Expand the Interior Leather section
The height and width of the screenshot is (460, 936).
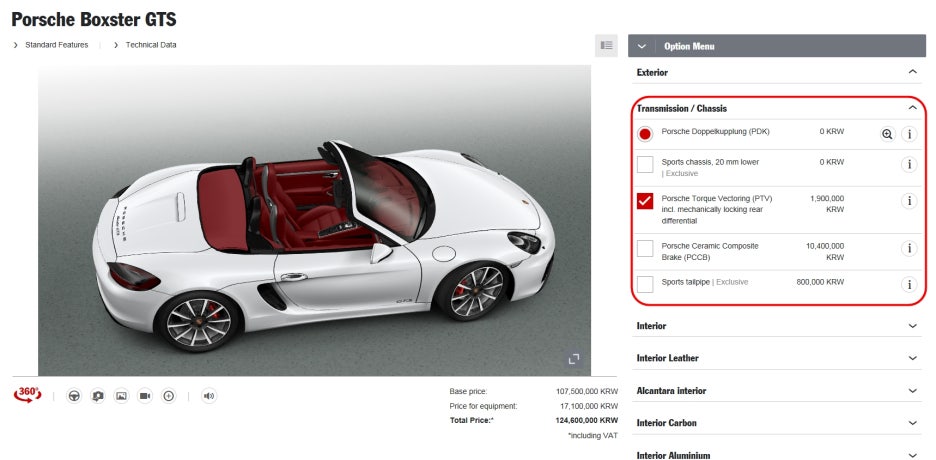click(777, 358)
